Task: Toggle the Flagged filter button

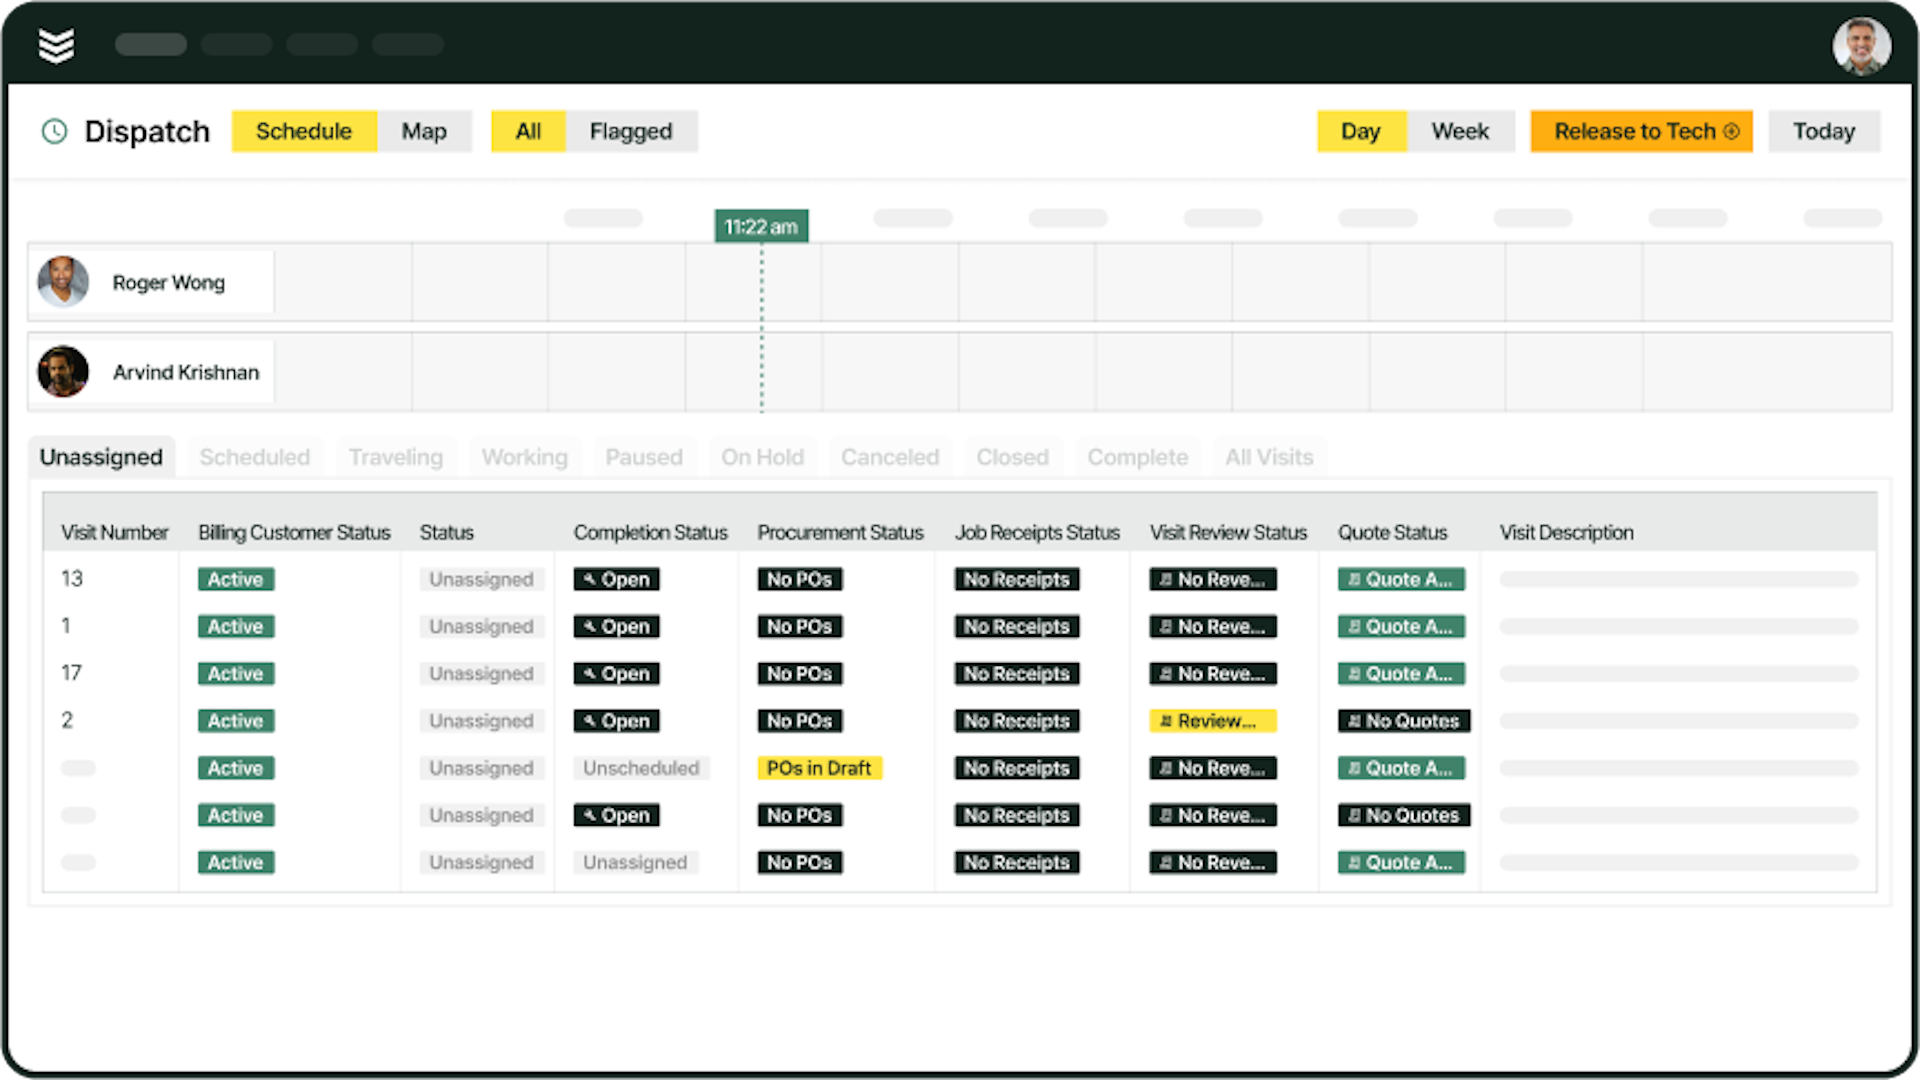Action: coord(630,131)
